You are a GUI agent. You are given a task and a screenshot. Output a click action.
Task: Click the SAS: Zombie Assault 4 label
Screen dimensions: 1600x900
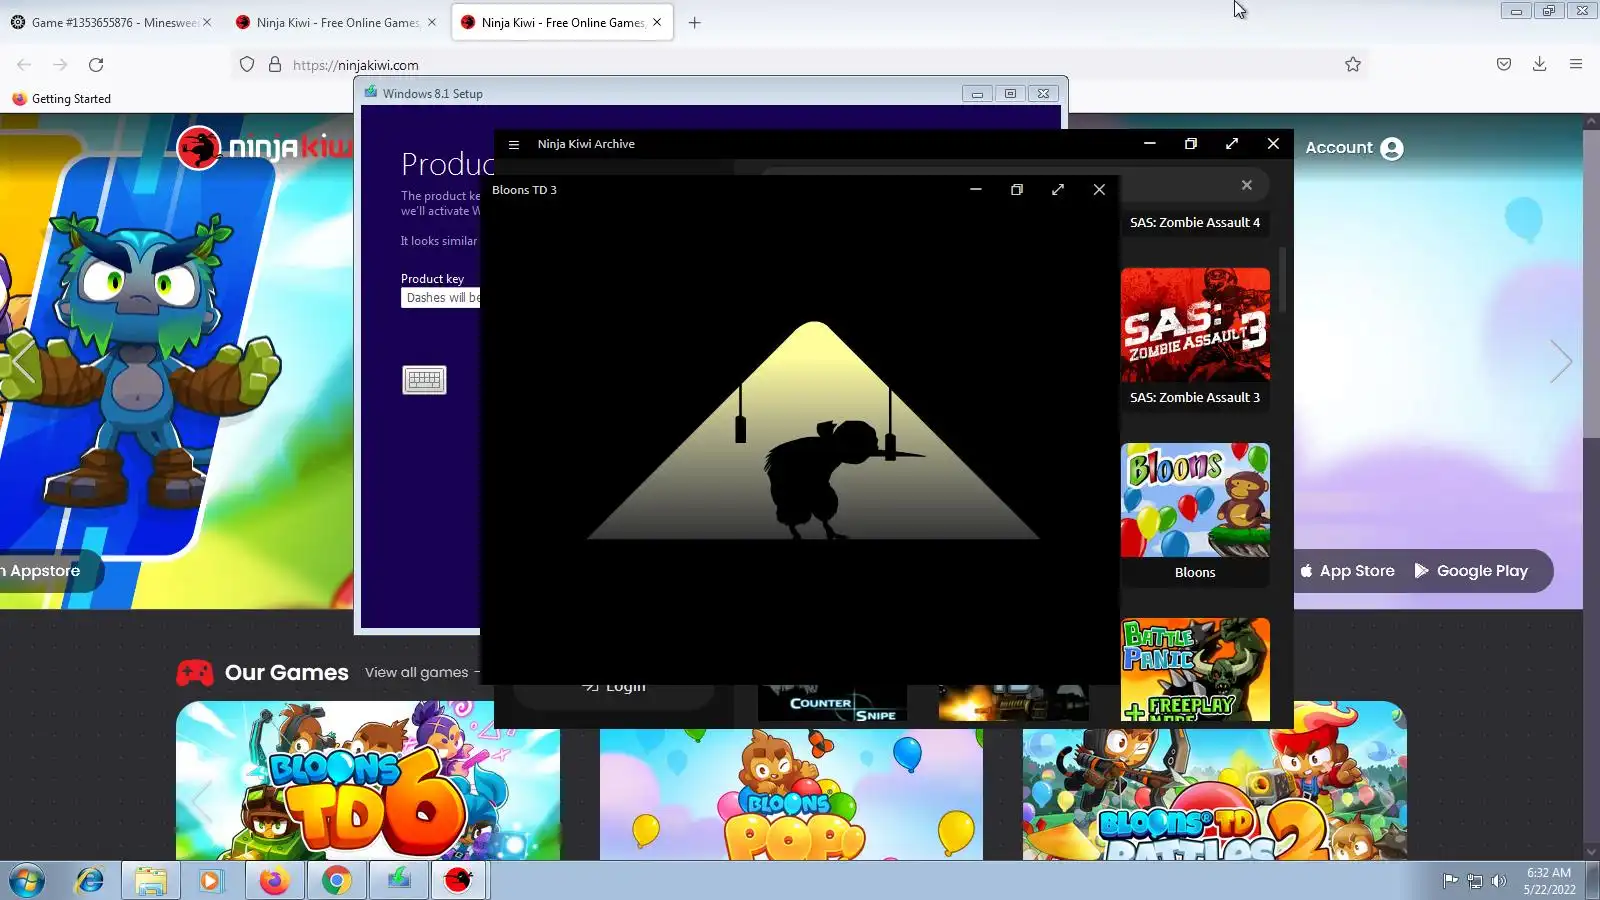1195,222
